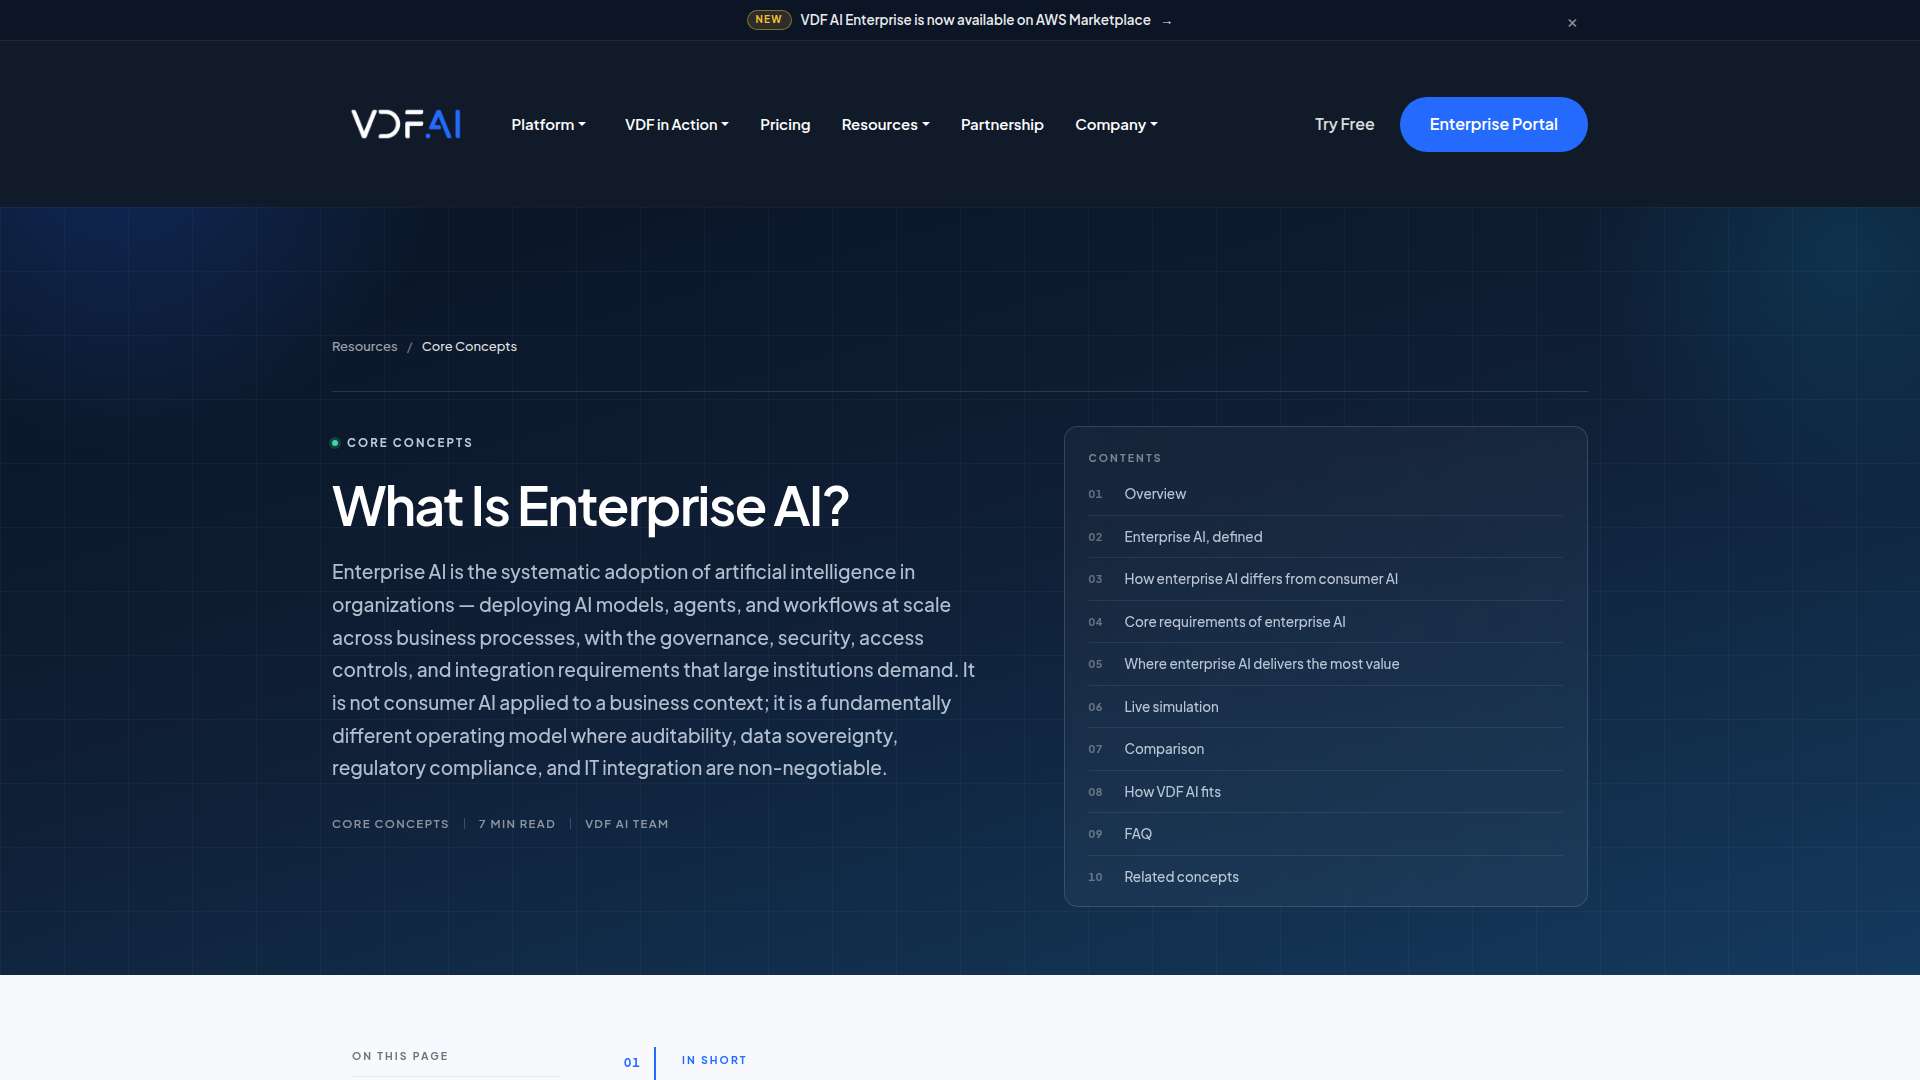Click the Resources breadcrumb link
Image resolution: width=1920 pixels, height=1080 pixels.
coord(364,347)
